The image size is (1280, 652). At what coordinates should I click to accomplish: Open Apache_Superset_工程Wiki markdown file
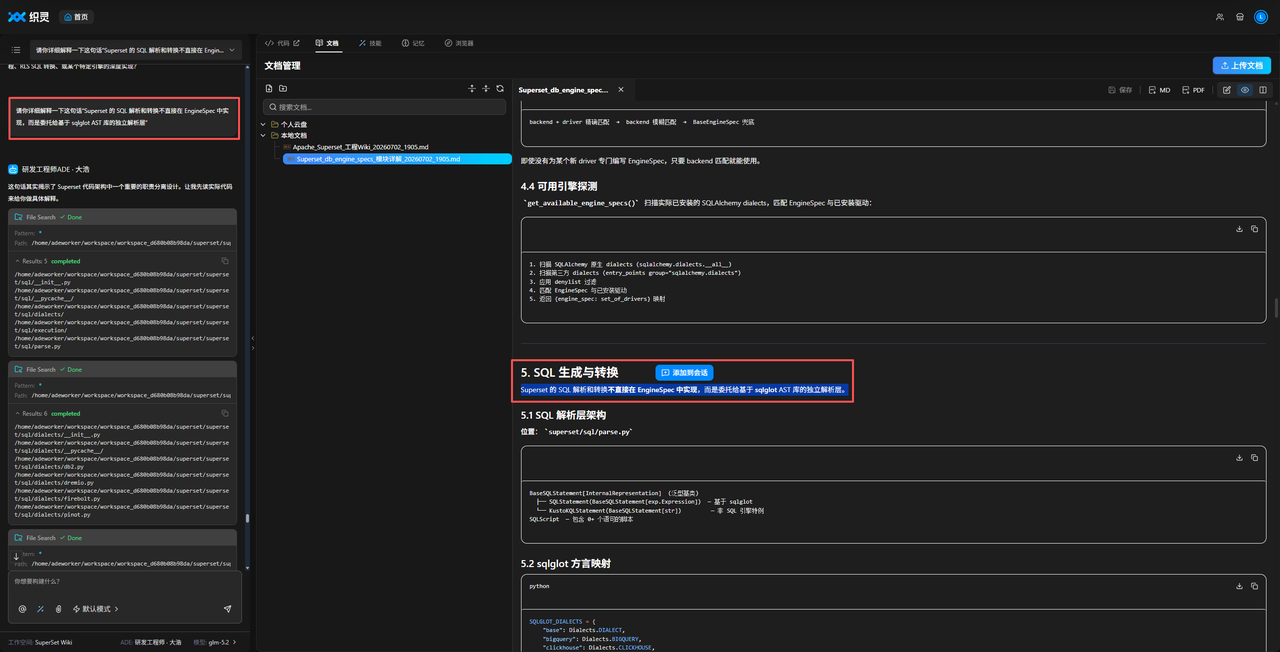pyautogui.click(x=360, y=147)
